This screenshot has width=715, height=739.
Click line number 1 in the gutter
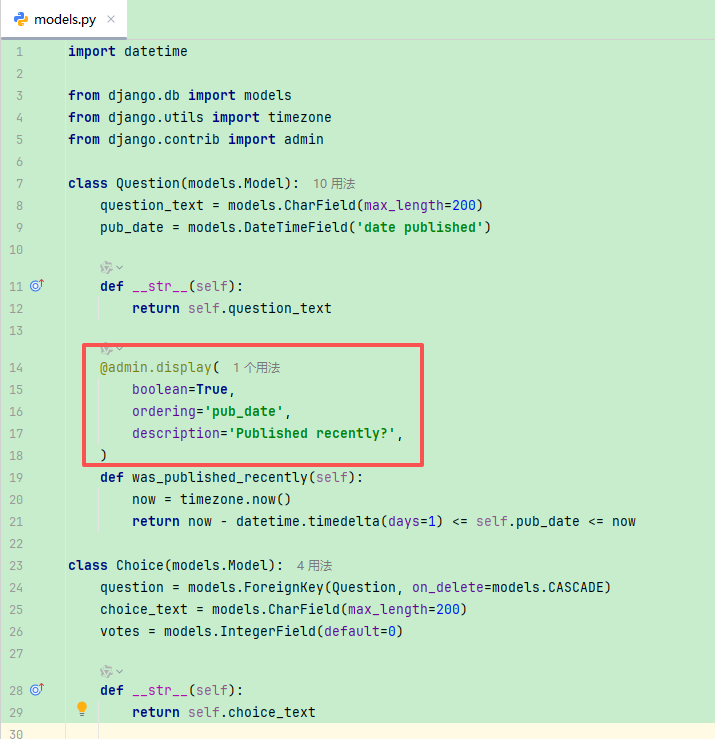tap(19, 51)
